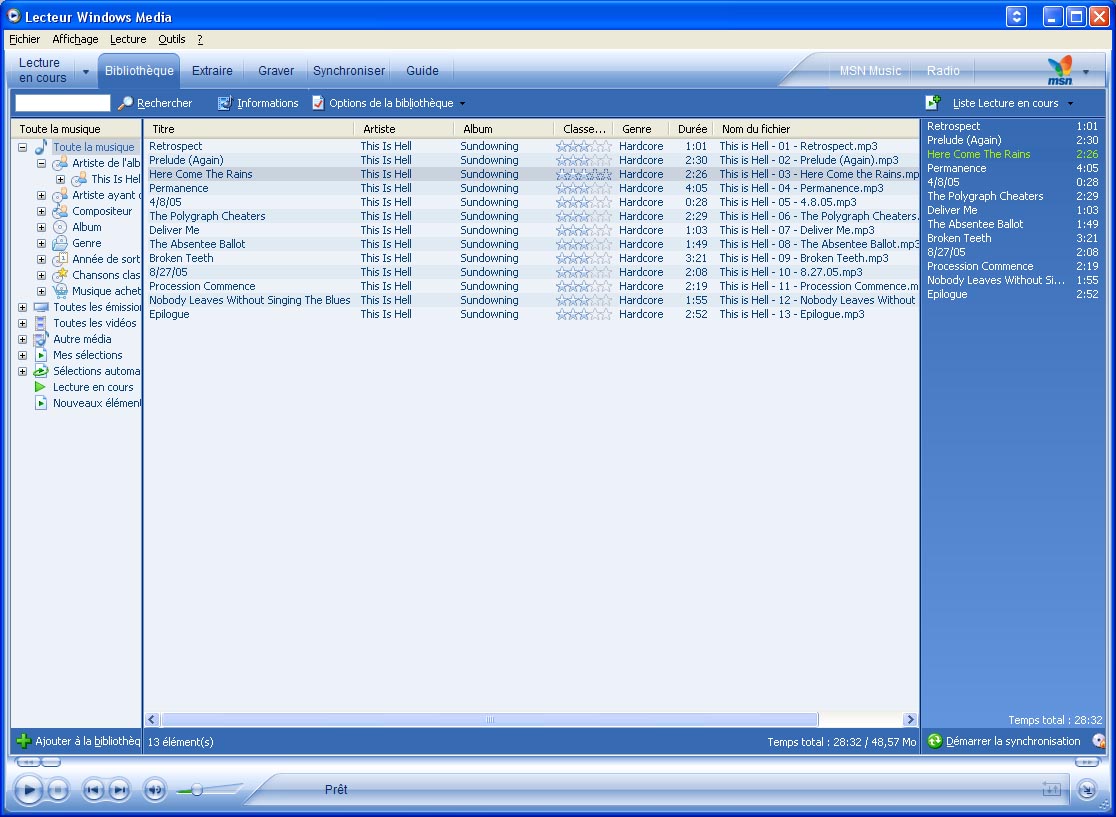Switch to skin mode using bottom-right button

pos(1087,790)
